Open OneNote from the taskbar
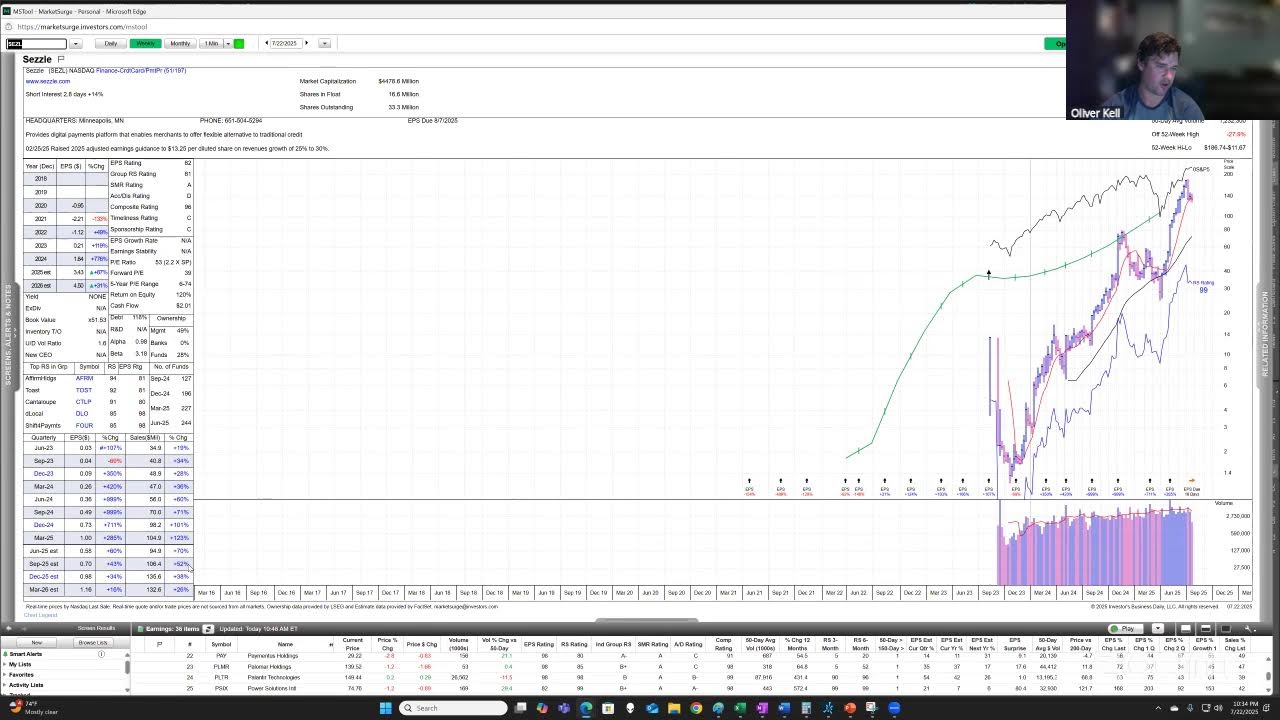Image resolution: width=1280 pixels, height=720 pixels. tap(762, 708)
